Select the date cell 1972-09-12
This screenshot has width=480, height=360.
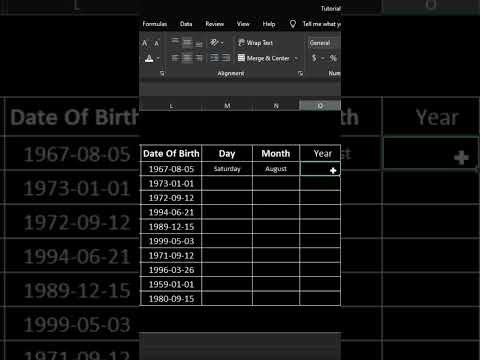pos(171,198)
